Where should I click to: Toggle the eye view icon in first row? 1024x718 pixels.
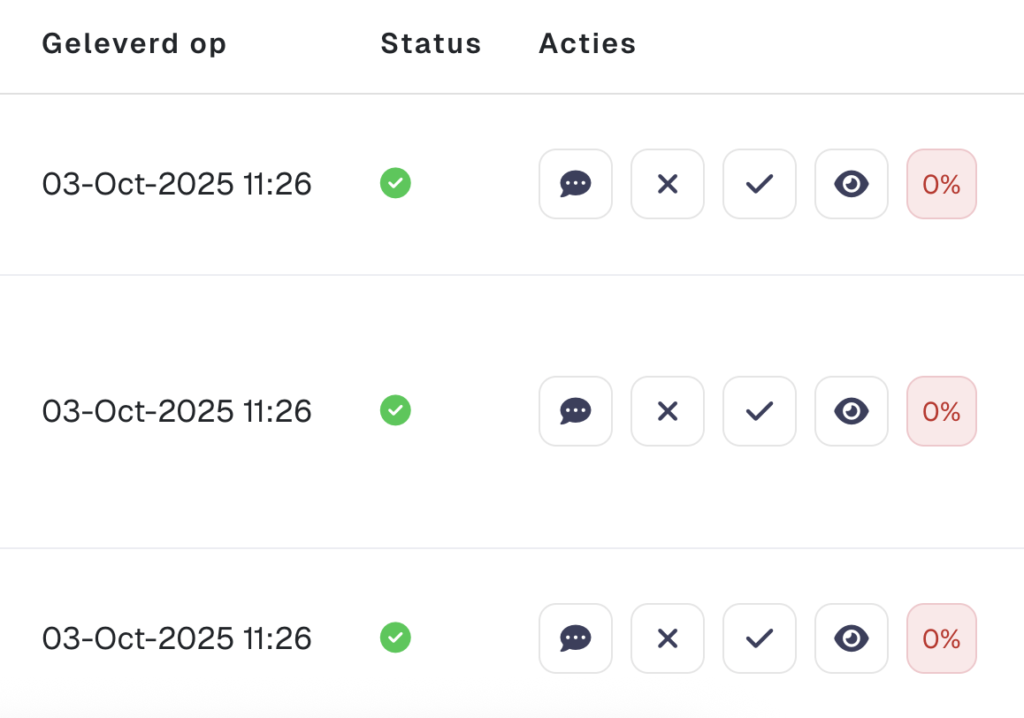pyautogui.click(x=851, y=184)
